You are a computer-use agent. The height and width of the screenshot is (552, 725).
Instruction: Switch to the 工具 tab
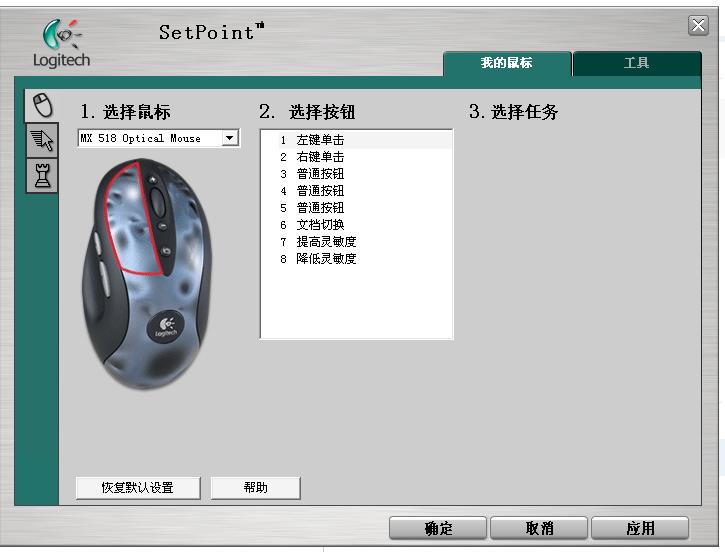(x=637, y=63)
